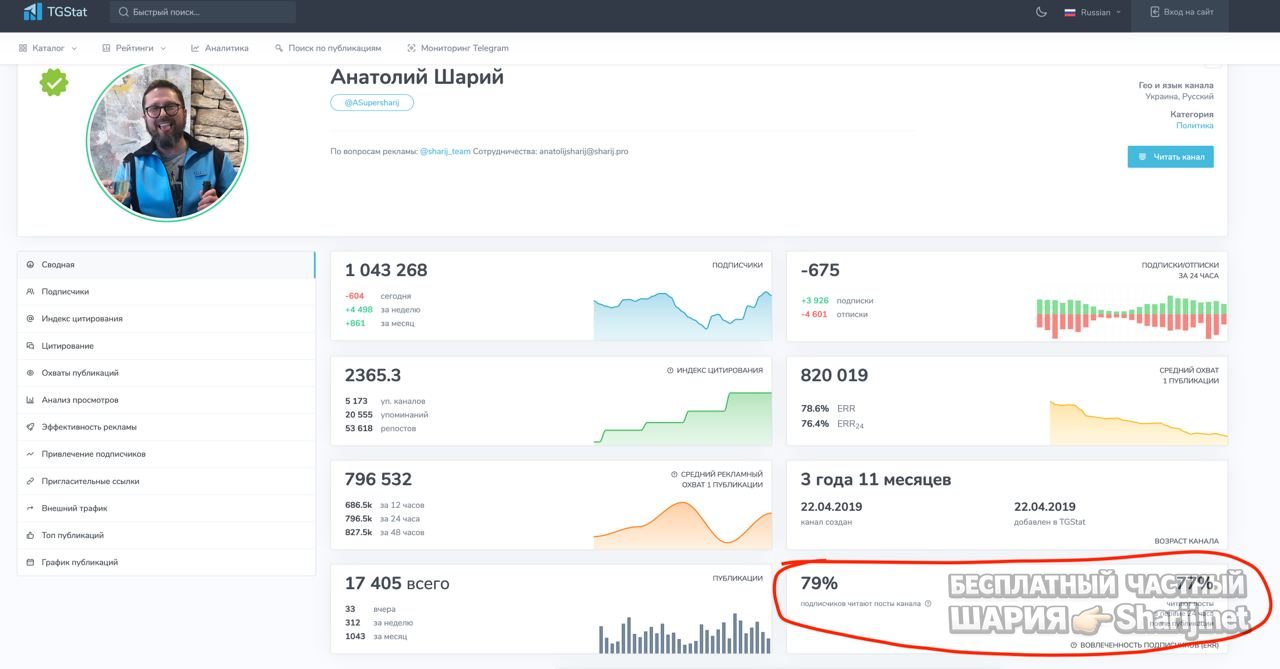This screenshot has height=669, width=1280.
Task: Open the Подписчики sidebar section
Action: 166,292
